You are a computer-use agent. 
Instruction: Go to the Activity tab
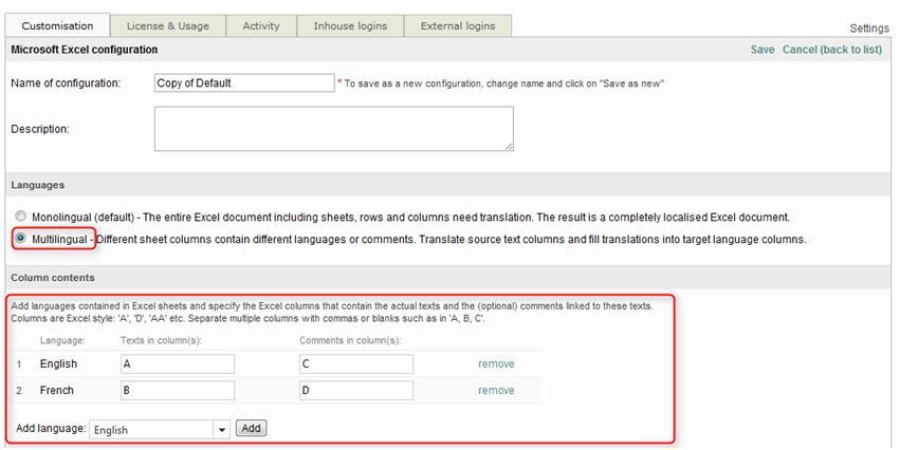pyautogui.click(x=261, y=26)
